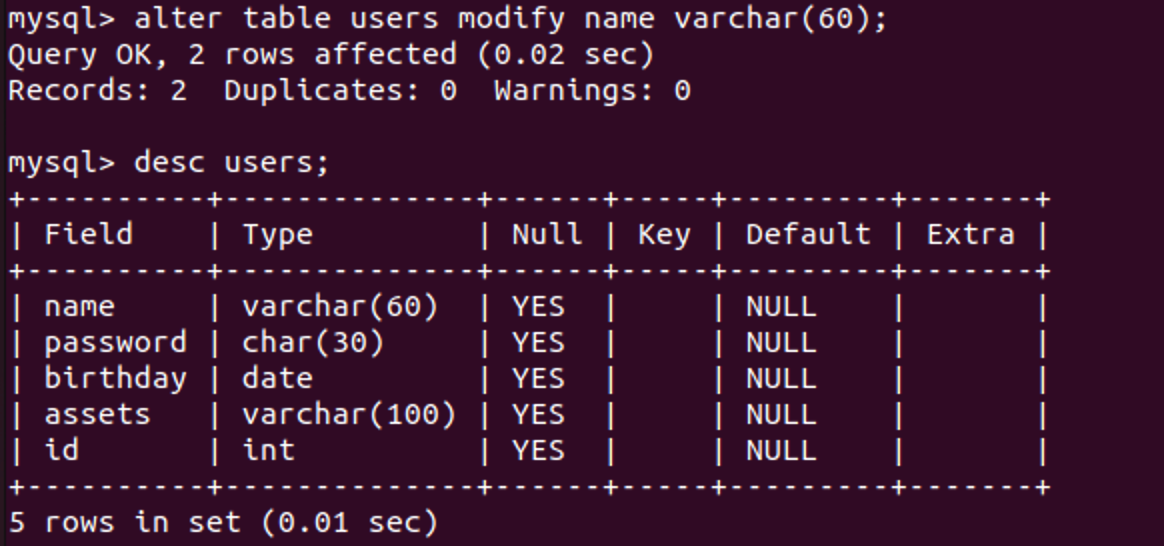Click the "Query OK, 2 rows affected" message
Screen dimensions: 1164x546
[330, 55]
